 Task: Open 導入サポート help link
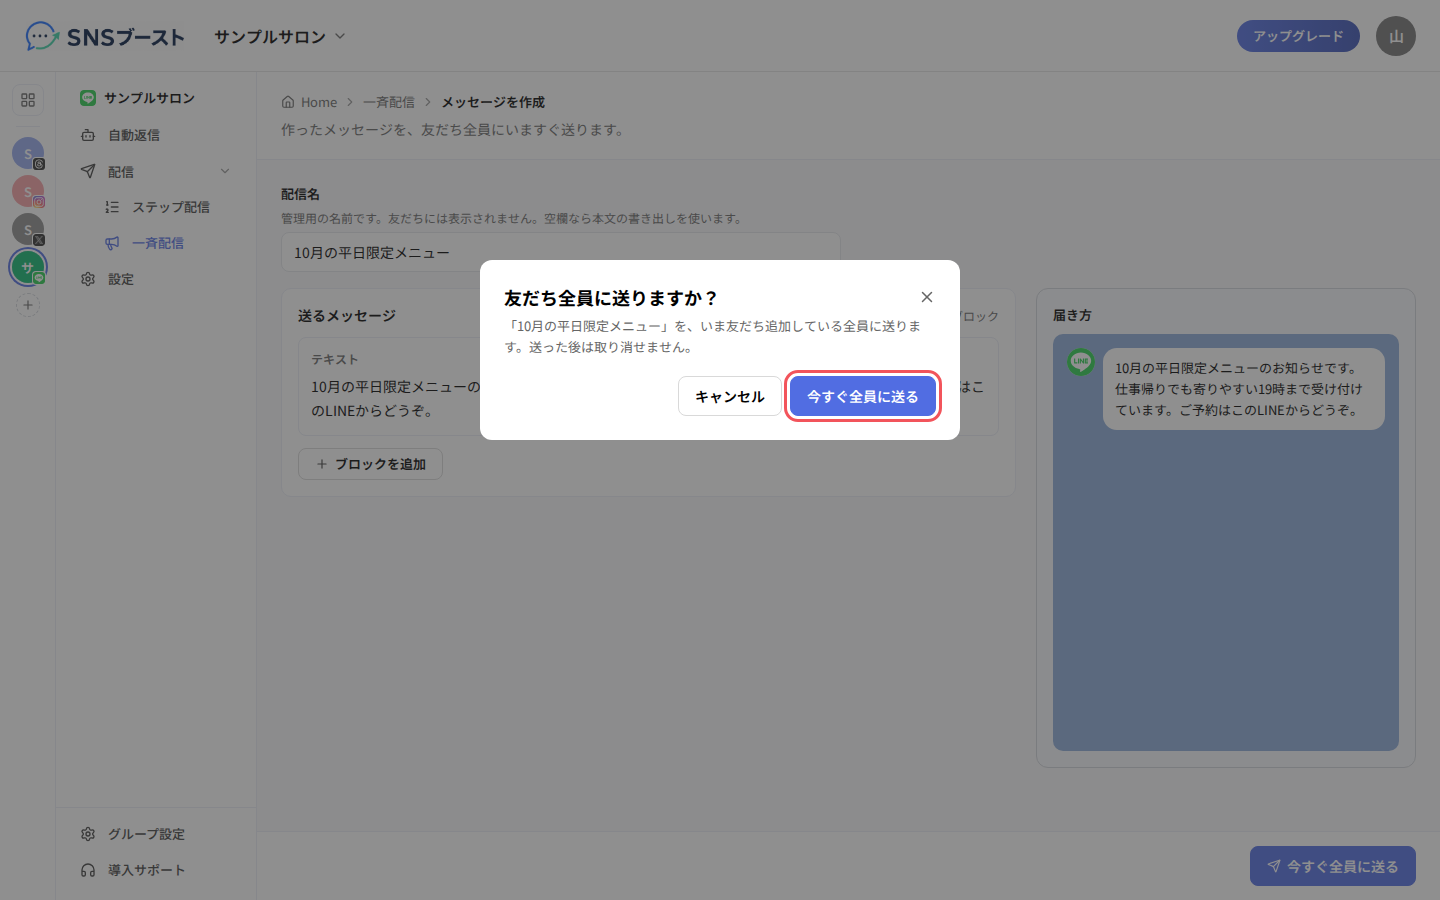[156, 870]
